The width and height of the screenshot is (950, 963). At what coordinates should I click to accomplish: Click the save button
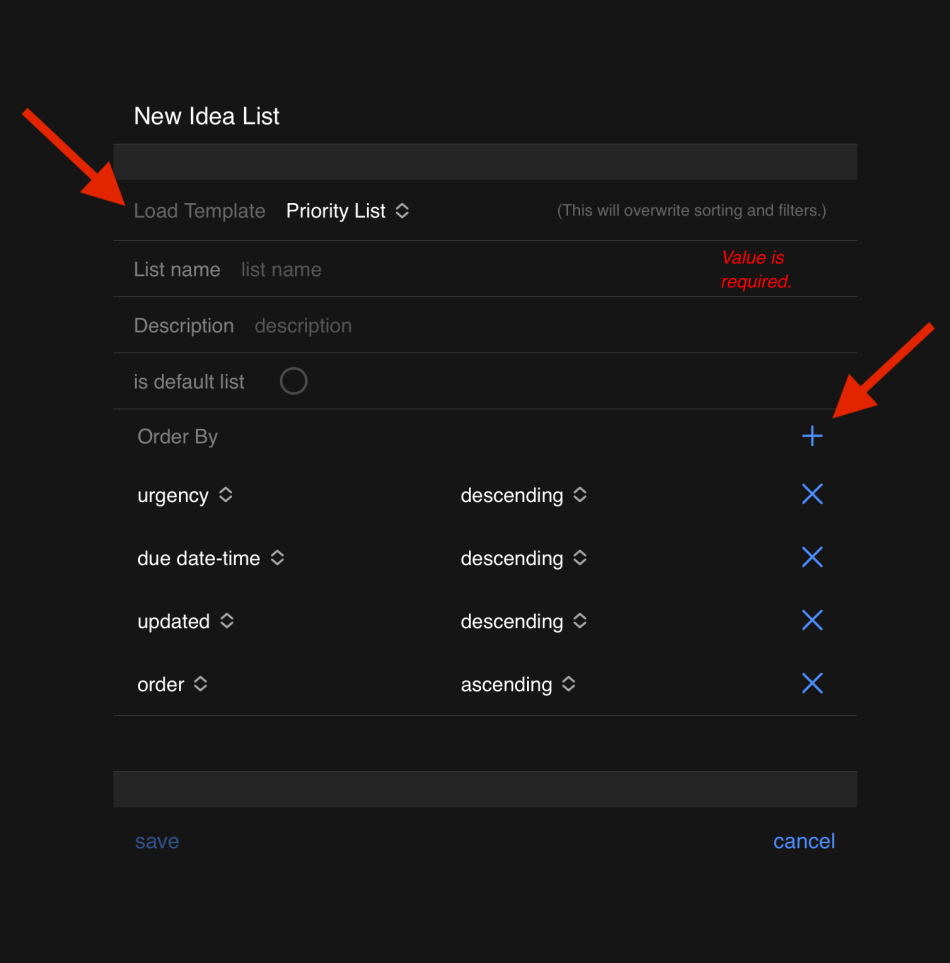157,842
